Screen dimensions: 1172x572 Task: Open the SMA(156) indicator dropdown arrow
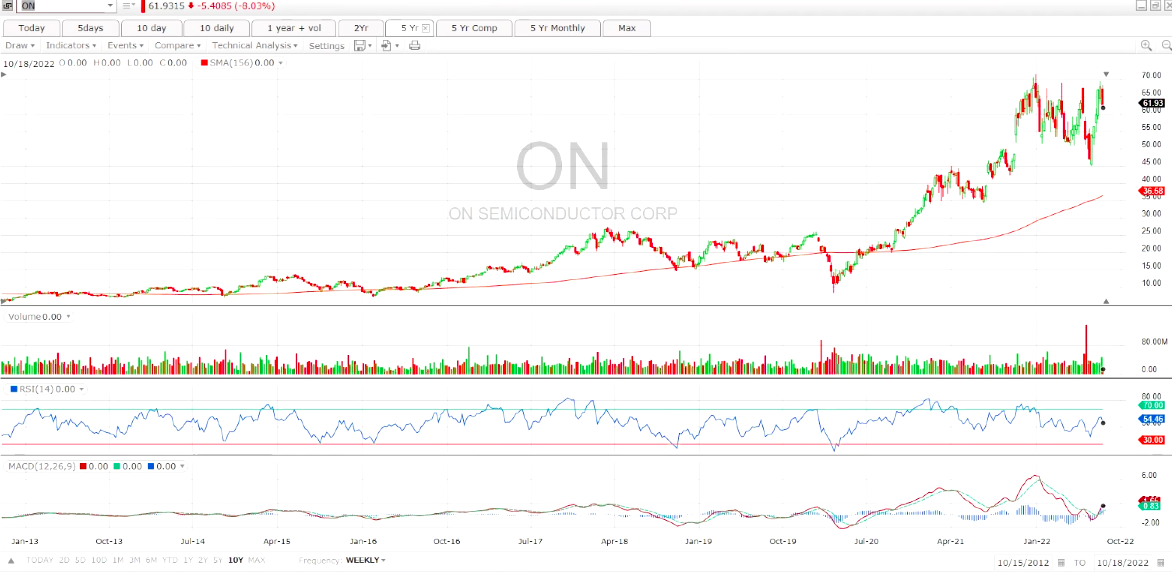(280, 64)
